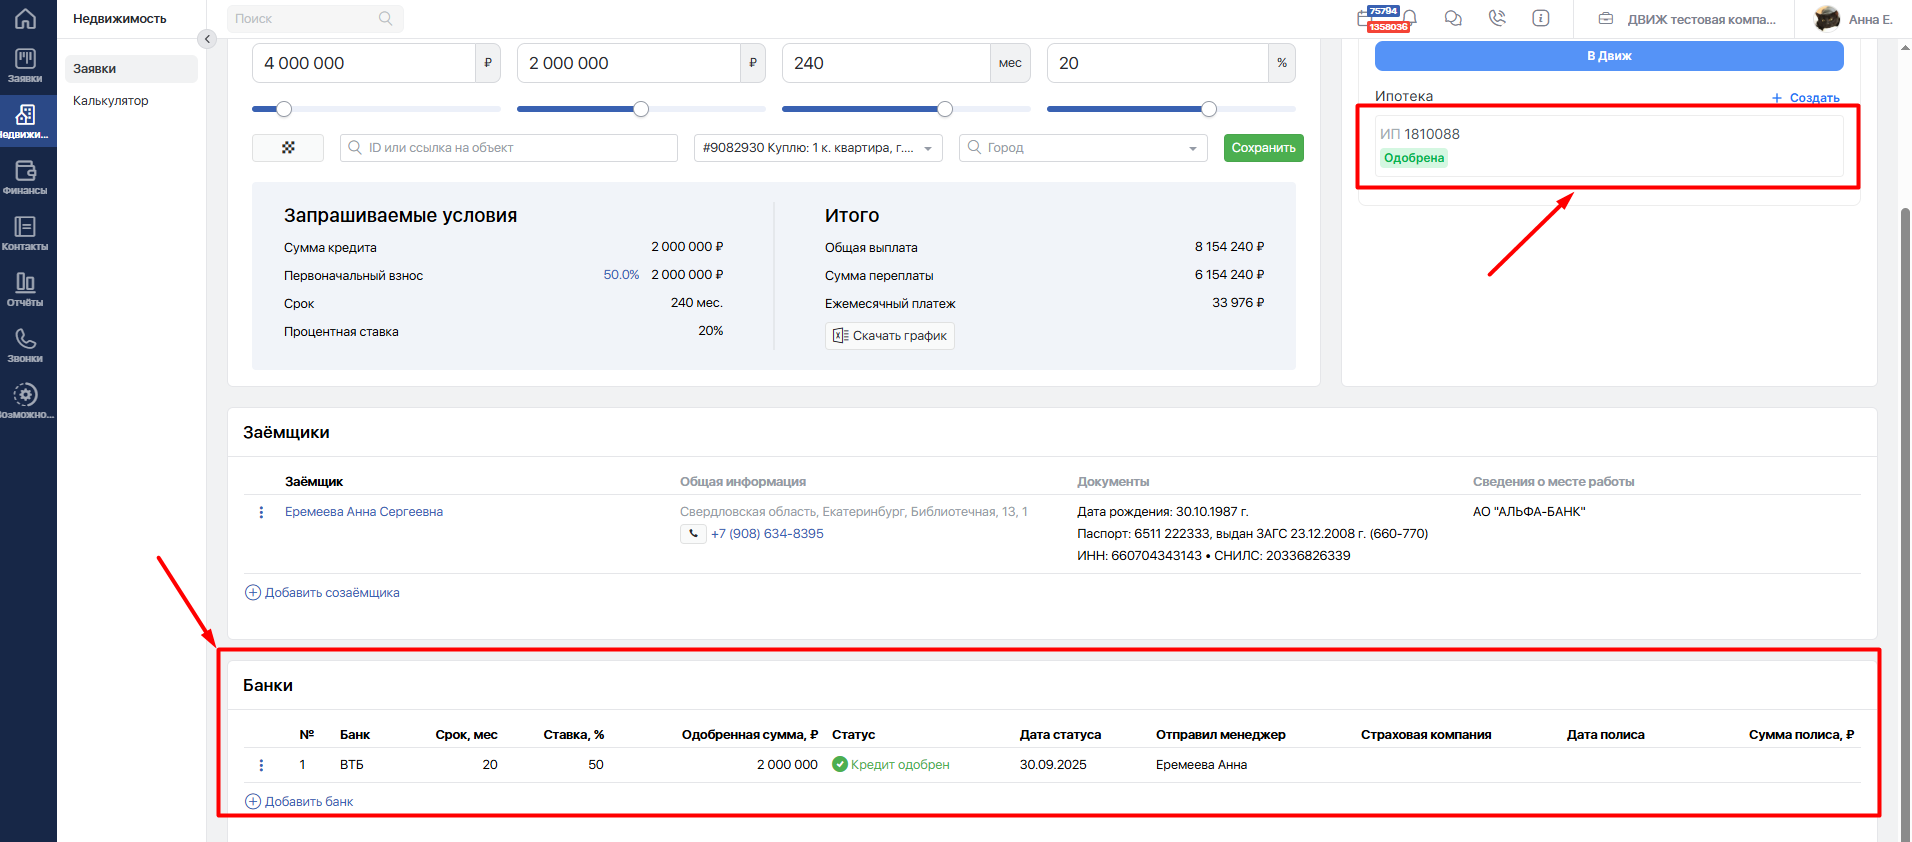Open the chat messages icon in header
Screen dimensions: 1912x842
pos(1453,18)
